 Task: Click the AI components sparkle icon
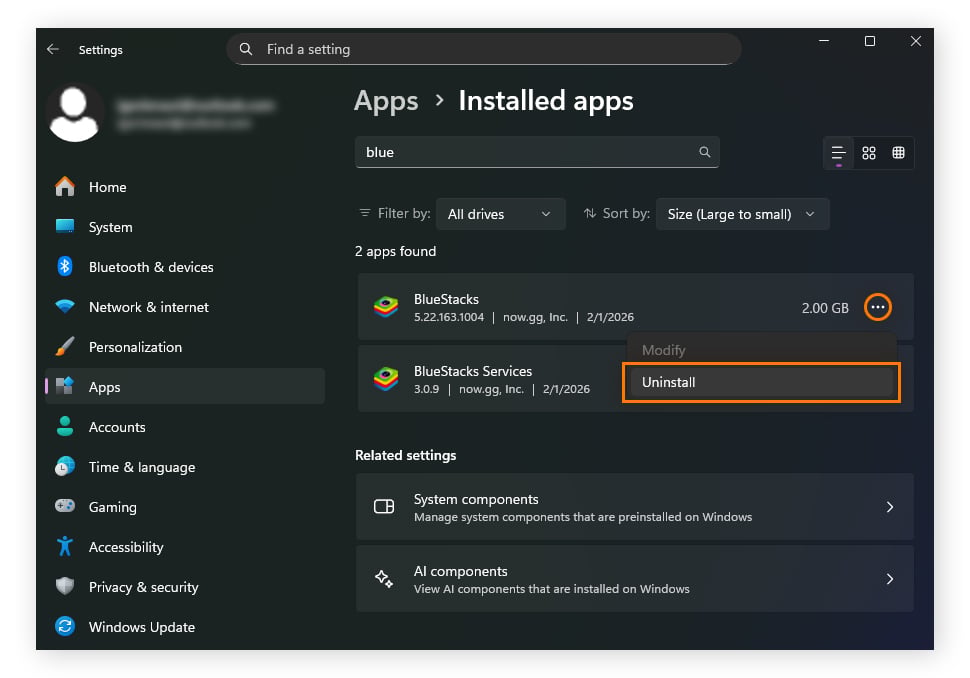(384, 579)
